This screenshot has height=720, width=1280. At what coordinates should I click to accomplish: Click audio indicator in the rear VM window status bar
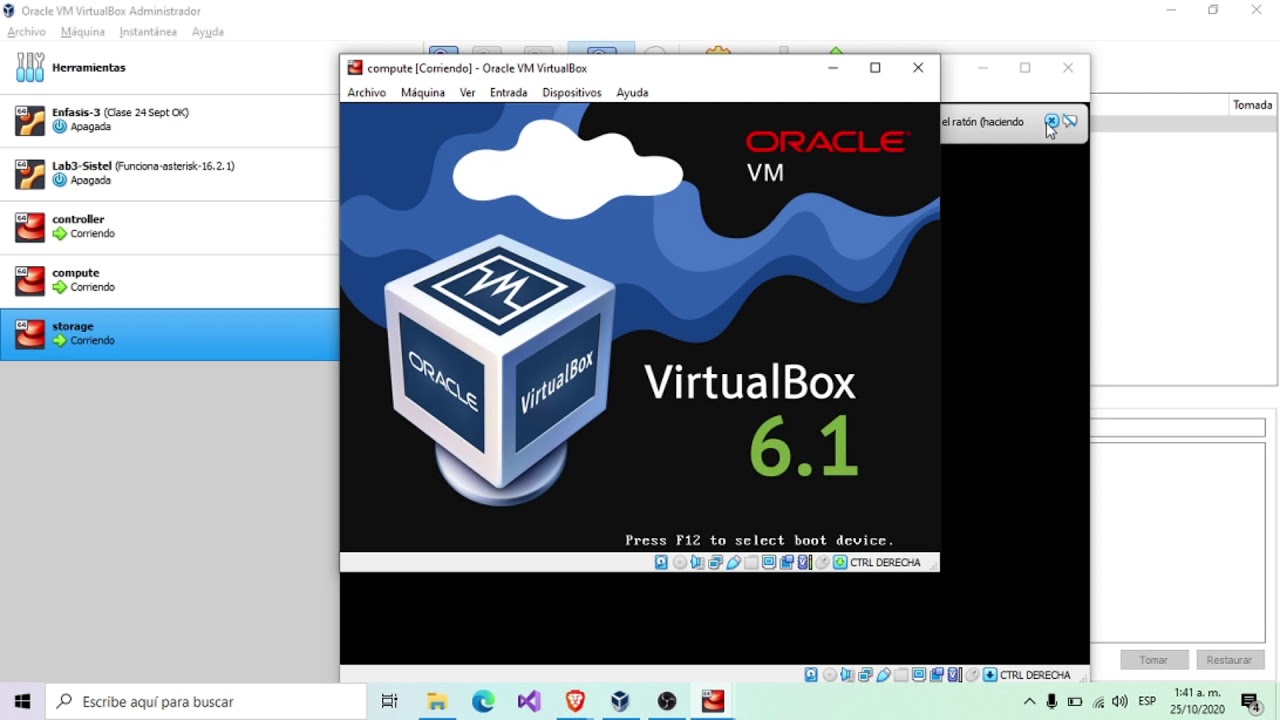(x=847, y=674)
